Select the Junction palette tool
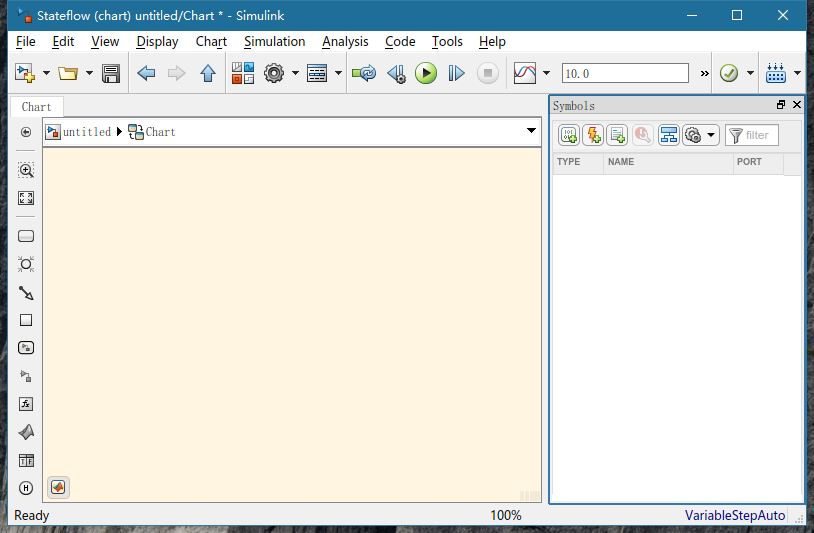The height and width of the screenshot is (533, 814). [26, 264]
